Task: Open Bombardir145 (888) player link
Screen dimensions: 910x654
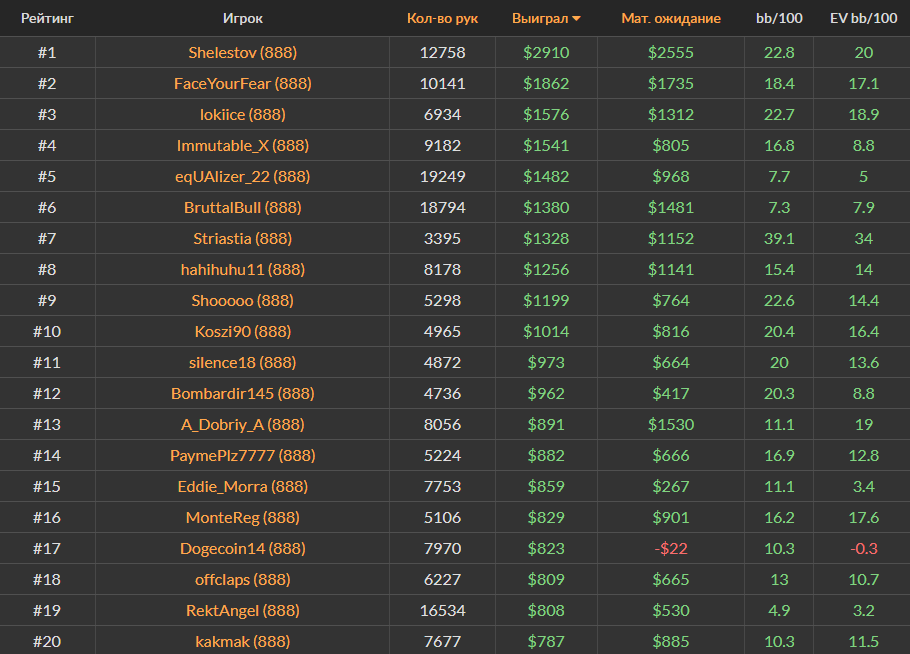Action: (243, 393)
